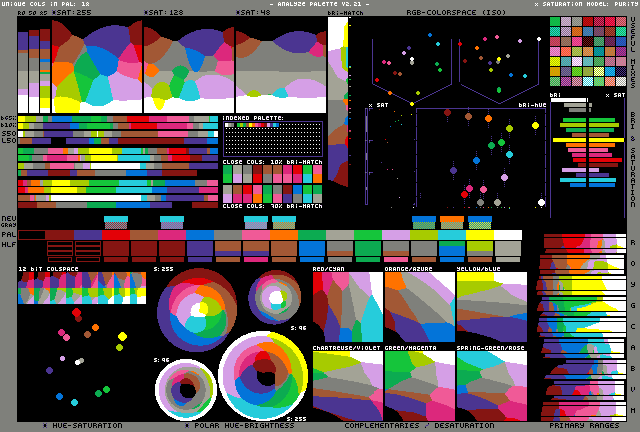640x432 pixels.
Task: Click the vertical Useful Mixes label
Action: pyautogui.click(x=632, y=52)
